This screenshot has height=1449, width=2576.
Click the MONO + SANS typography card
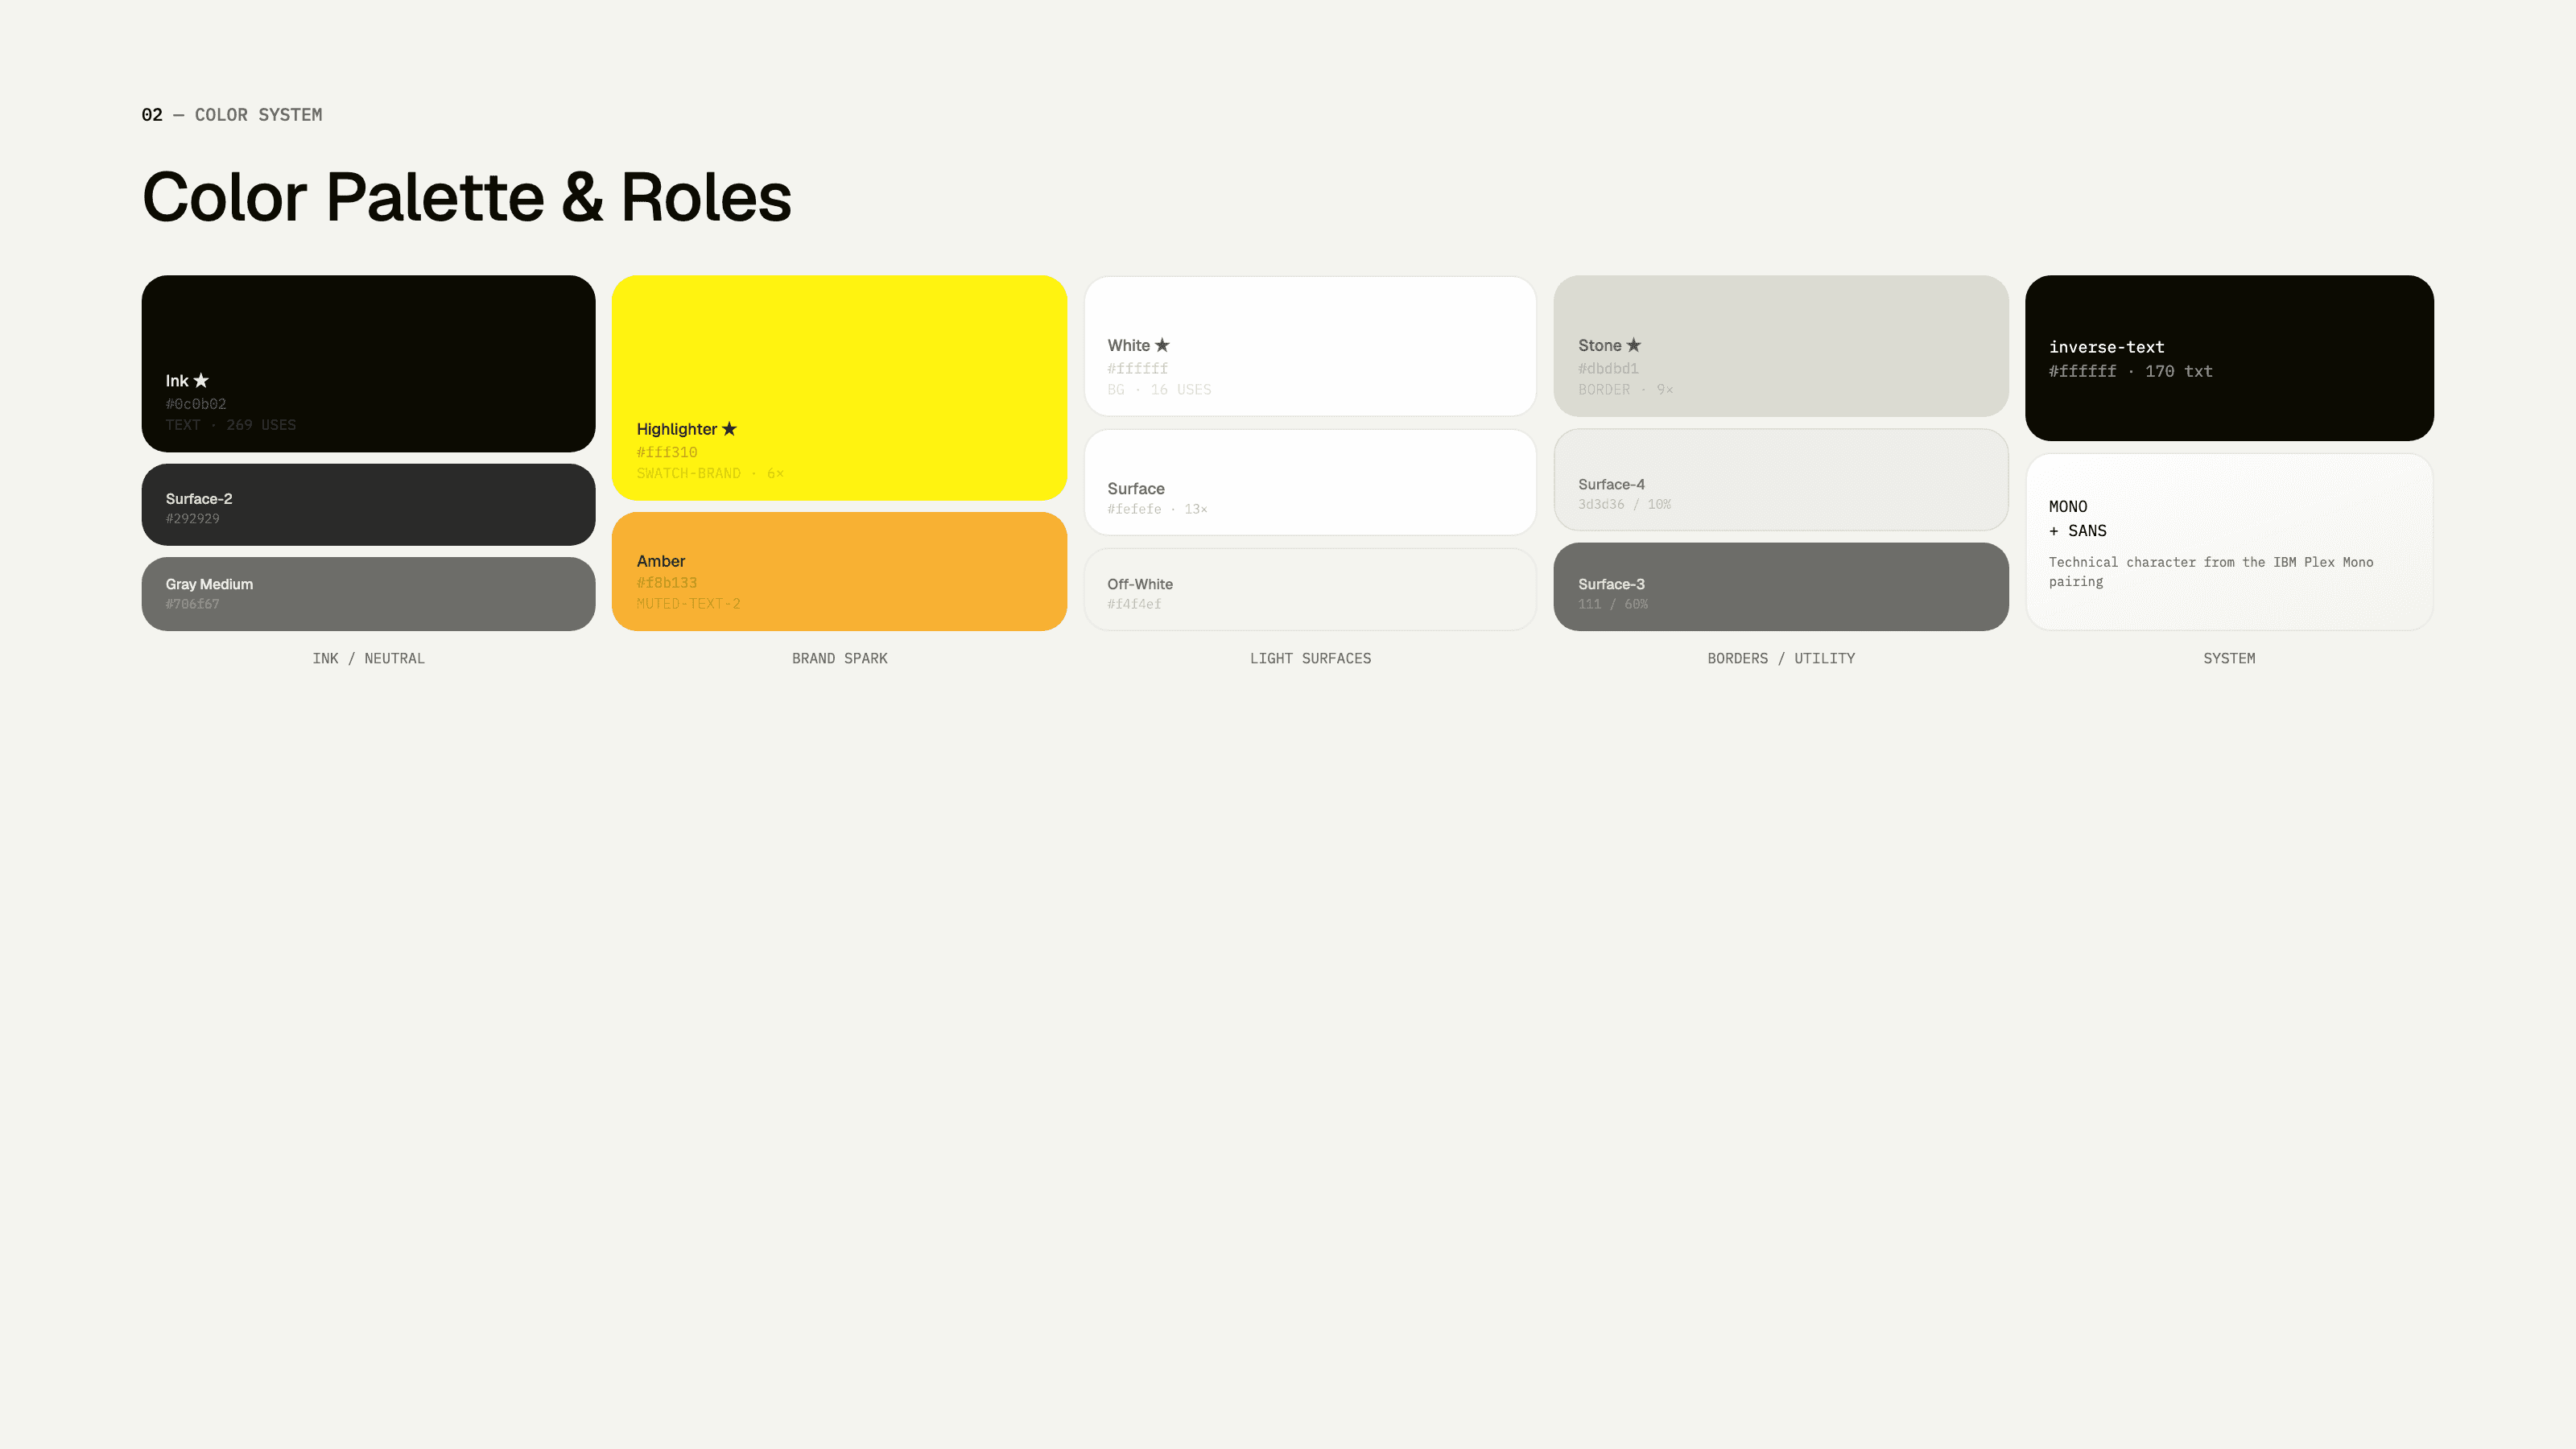coord(2229,542)
